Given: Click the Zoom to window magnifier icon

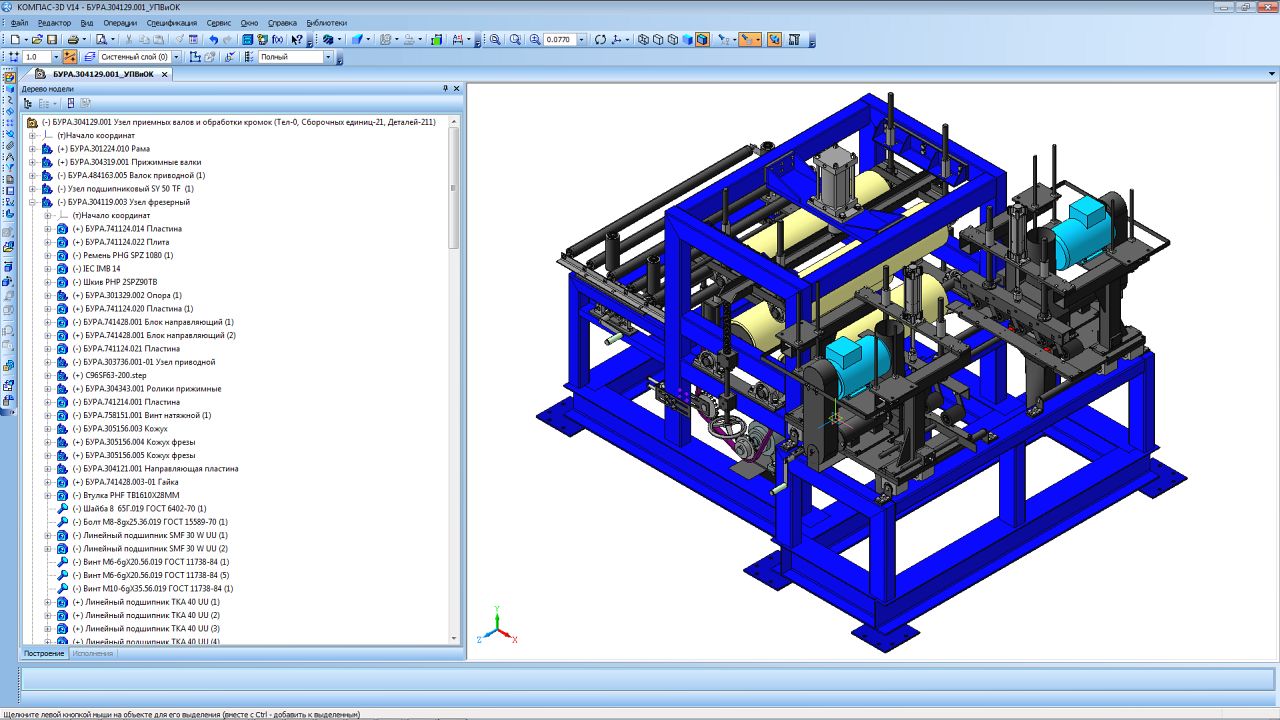Looking at the screenshot, I should (495, 40).
